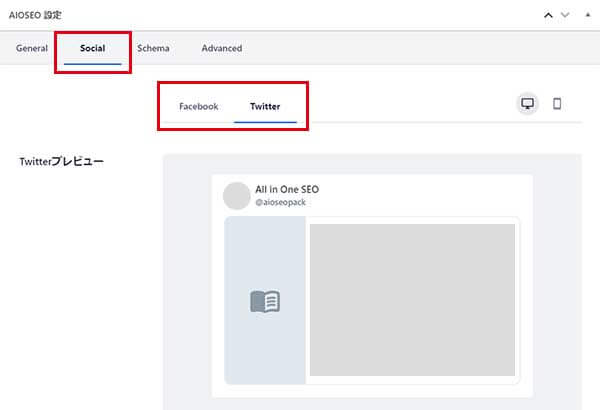Click the All in One SEO name

[287, 189]
